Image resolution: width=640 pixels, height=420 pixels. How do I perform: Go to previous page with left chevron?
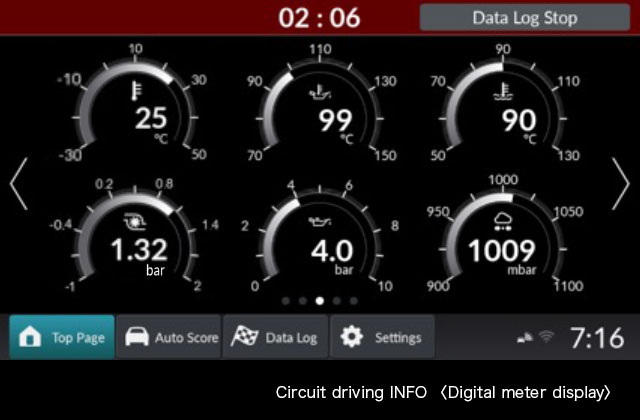(x=18, y=184)
